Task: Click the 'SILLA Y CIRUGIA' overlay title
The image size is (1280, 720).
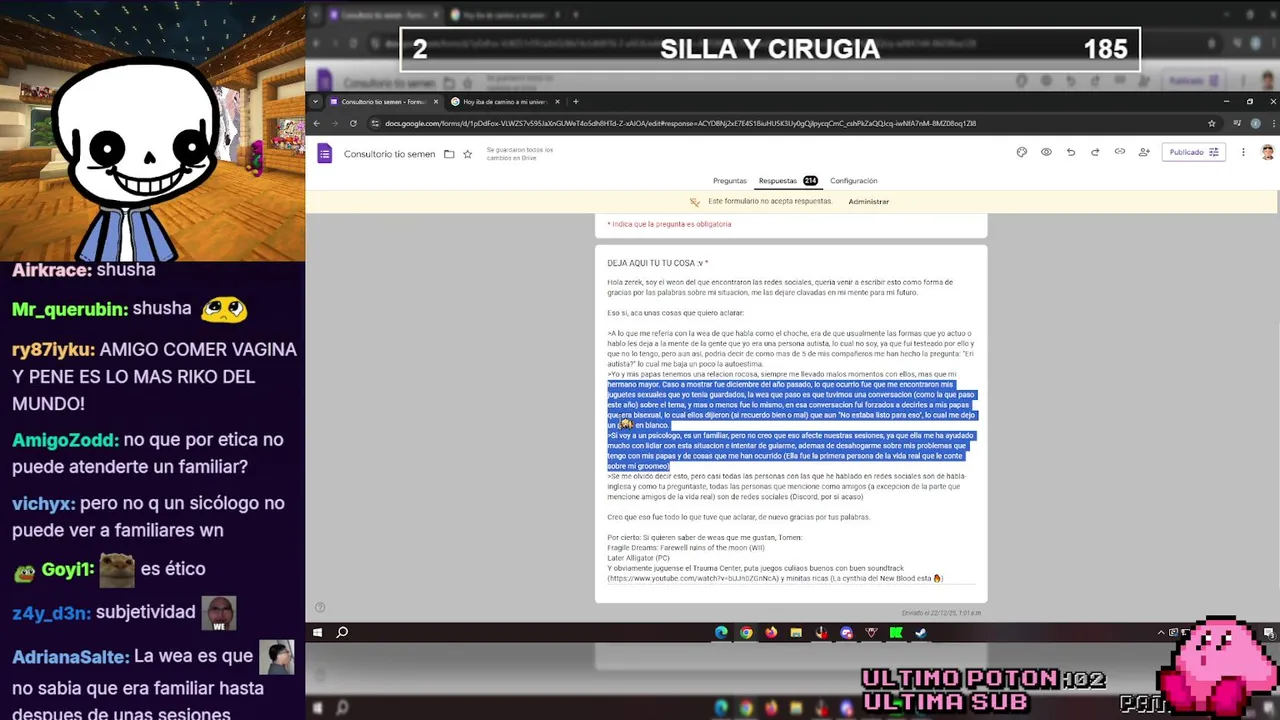Action: [770, 49]
